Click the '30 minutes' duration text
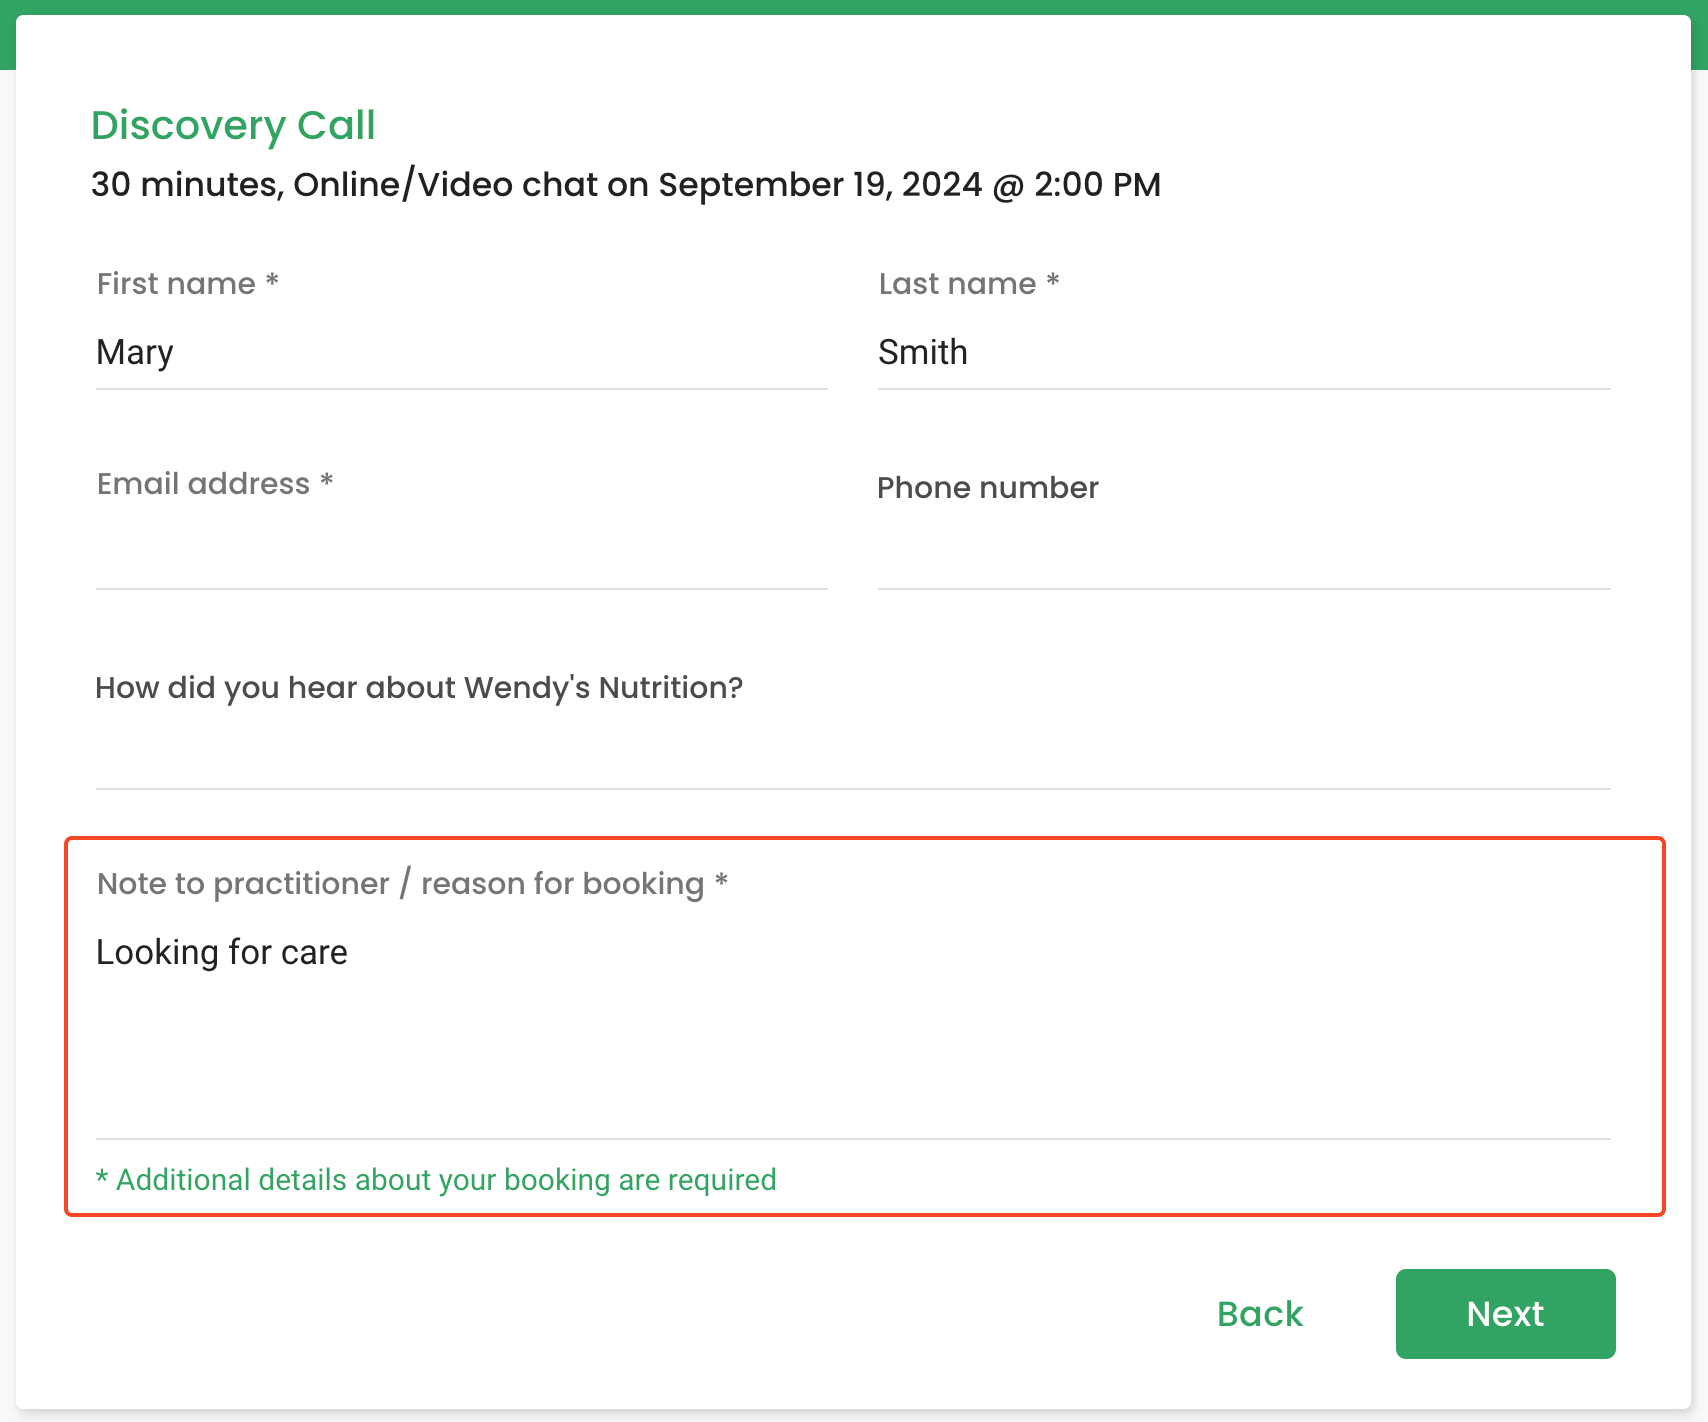This screenshot has height=1422, width=1708. [184, 185]
